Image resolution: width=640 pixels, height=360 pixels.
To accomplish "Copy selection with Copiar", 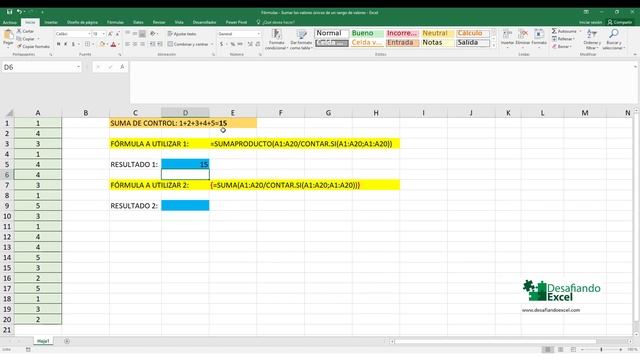I will click(x=26, y=39).
